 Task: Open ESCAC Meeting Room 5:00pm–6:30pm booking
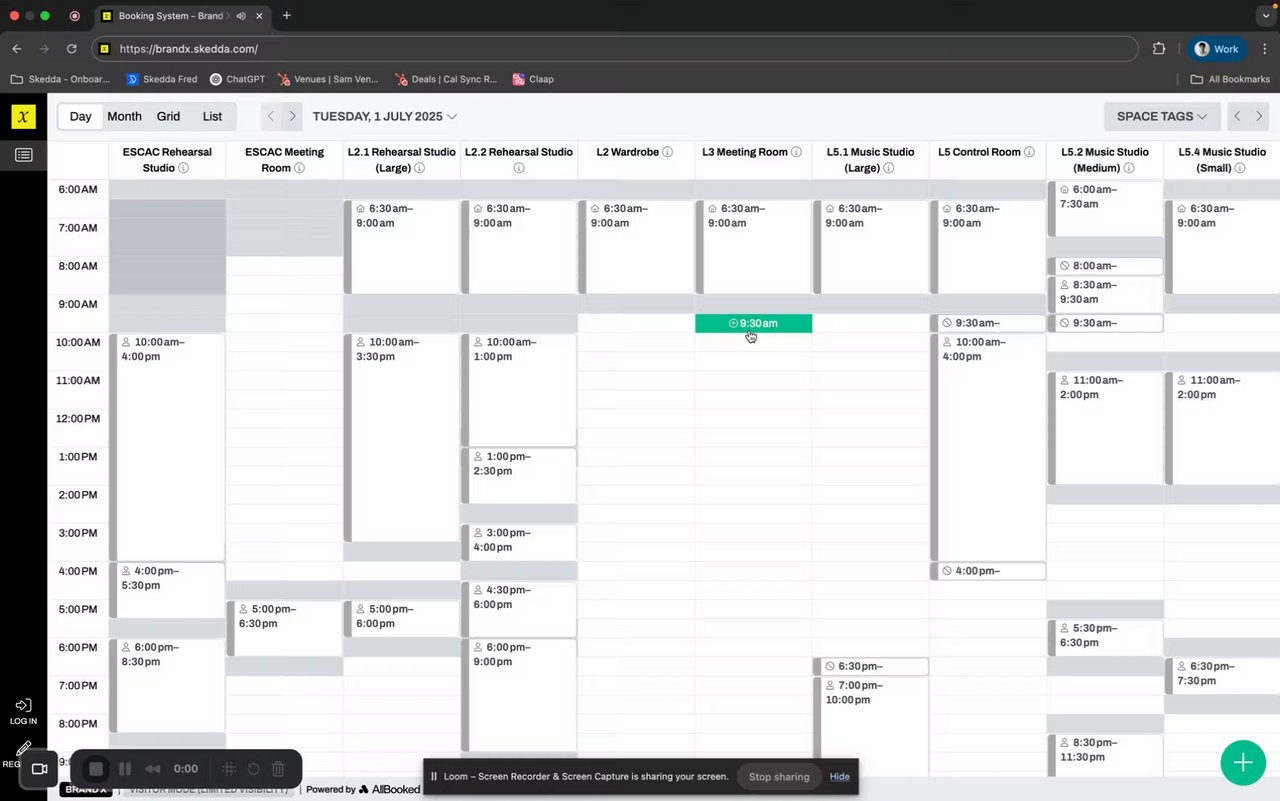tap(285, 628)
